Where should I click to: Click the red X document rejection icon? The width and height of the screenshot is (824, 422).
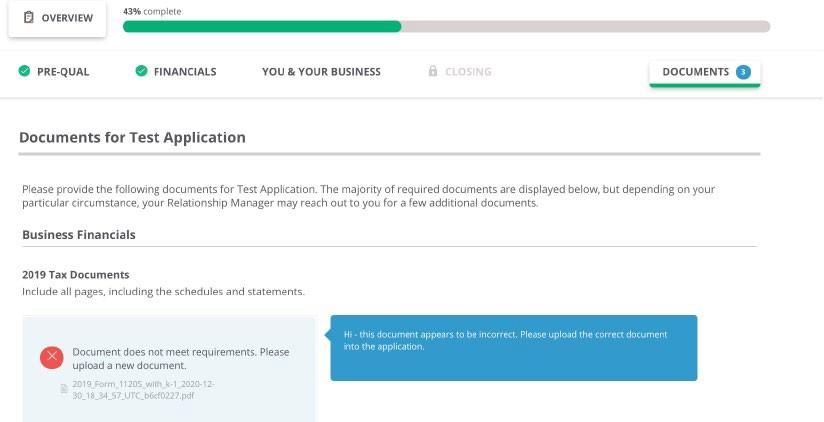point(52,357)
